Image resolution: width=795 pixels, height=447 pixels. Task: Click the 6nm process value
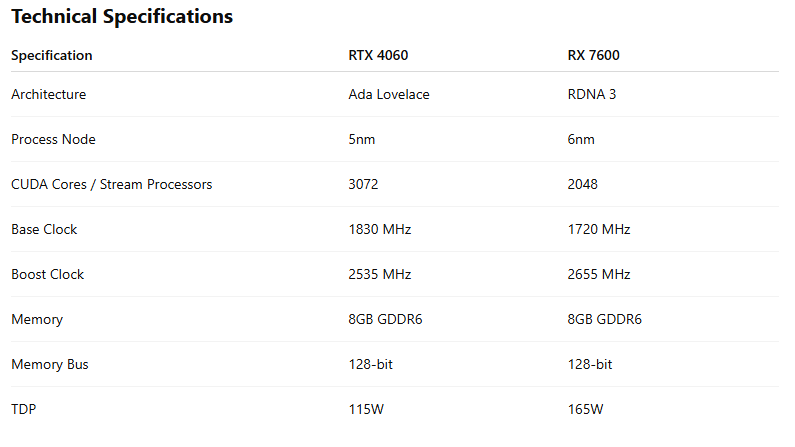pyautogui.click(x=581, y=139)
